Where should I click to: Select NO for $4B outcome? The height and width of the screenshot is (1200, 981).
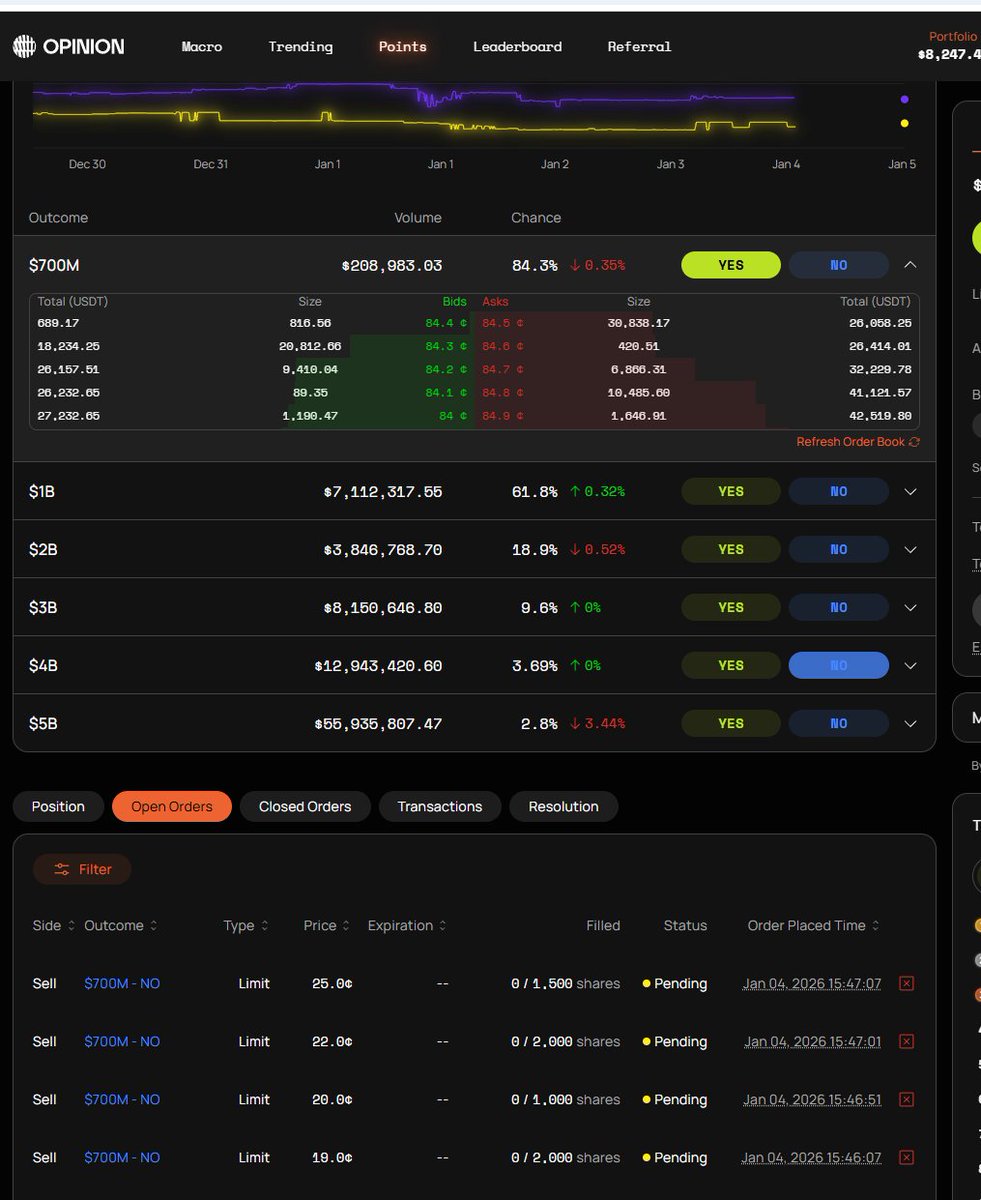838,666
